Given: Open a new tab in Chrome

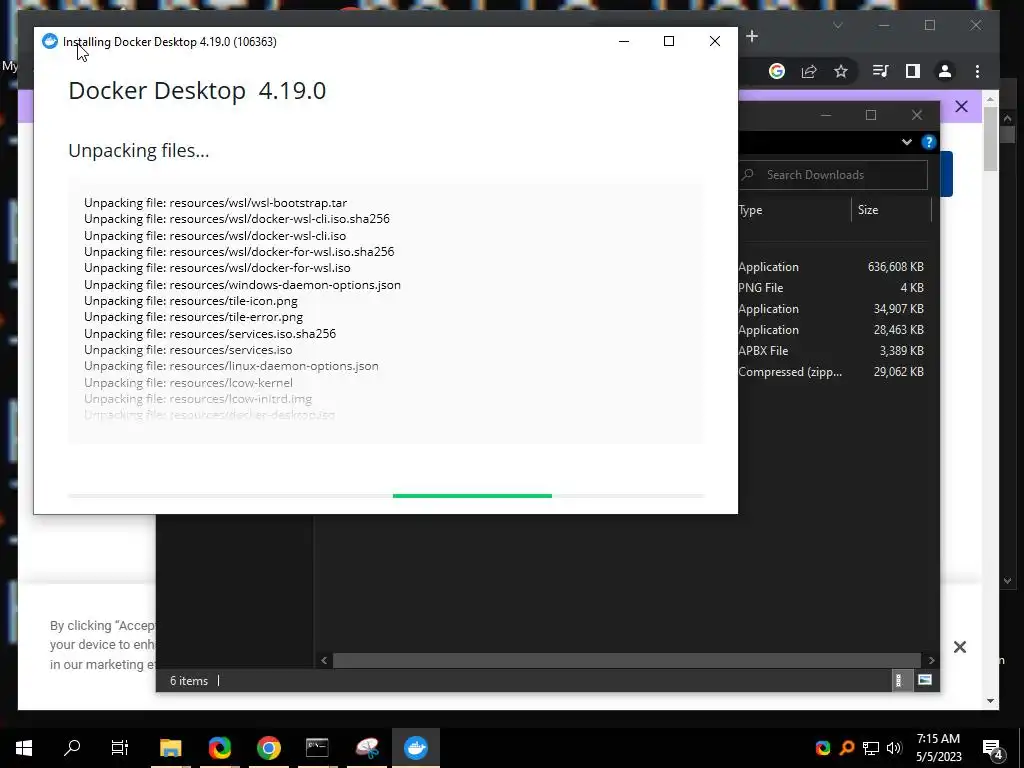Looking at the screenshot, I should [752, 36].
